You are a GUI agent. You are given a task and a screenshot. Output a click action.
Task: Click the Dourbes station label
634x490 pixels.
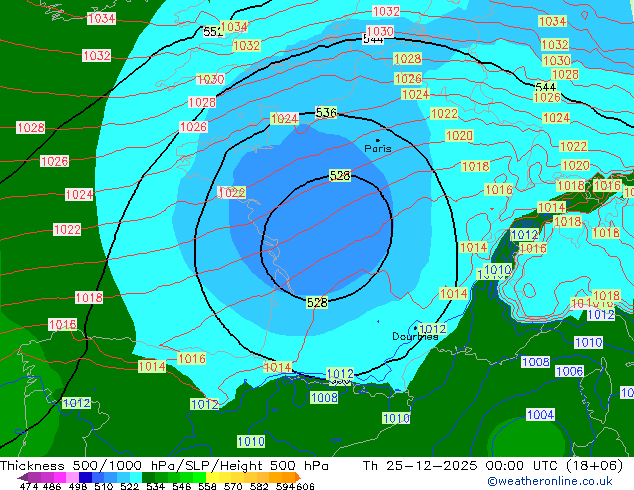pos(415,336)
